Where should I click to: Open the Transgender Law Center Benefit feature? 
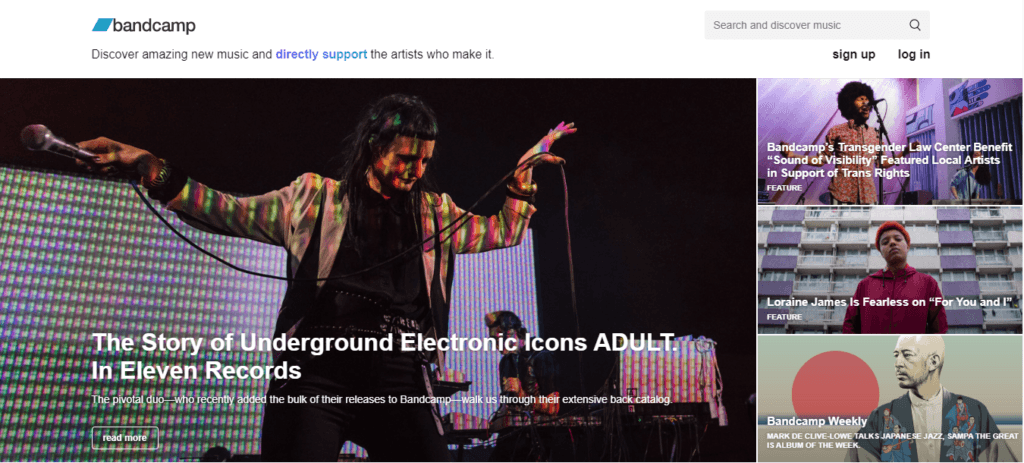pyautogui.click(x=890, y=142)
